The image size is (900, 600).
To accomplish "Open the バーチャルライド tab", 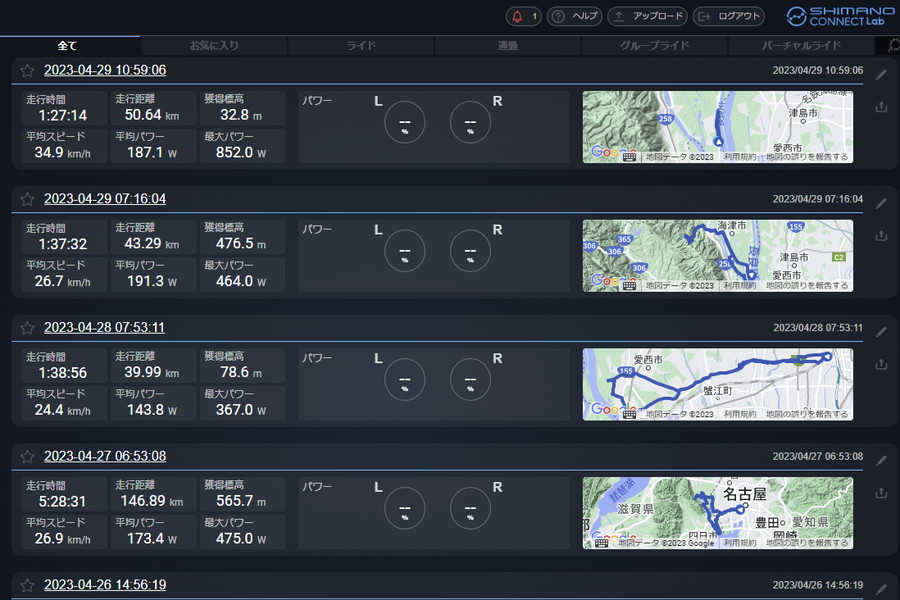I will [x=800, y=46].
